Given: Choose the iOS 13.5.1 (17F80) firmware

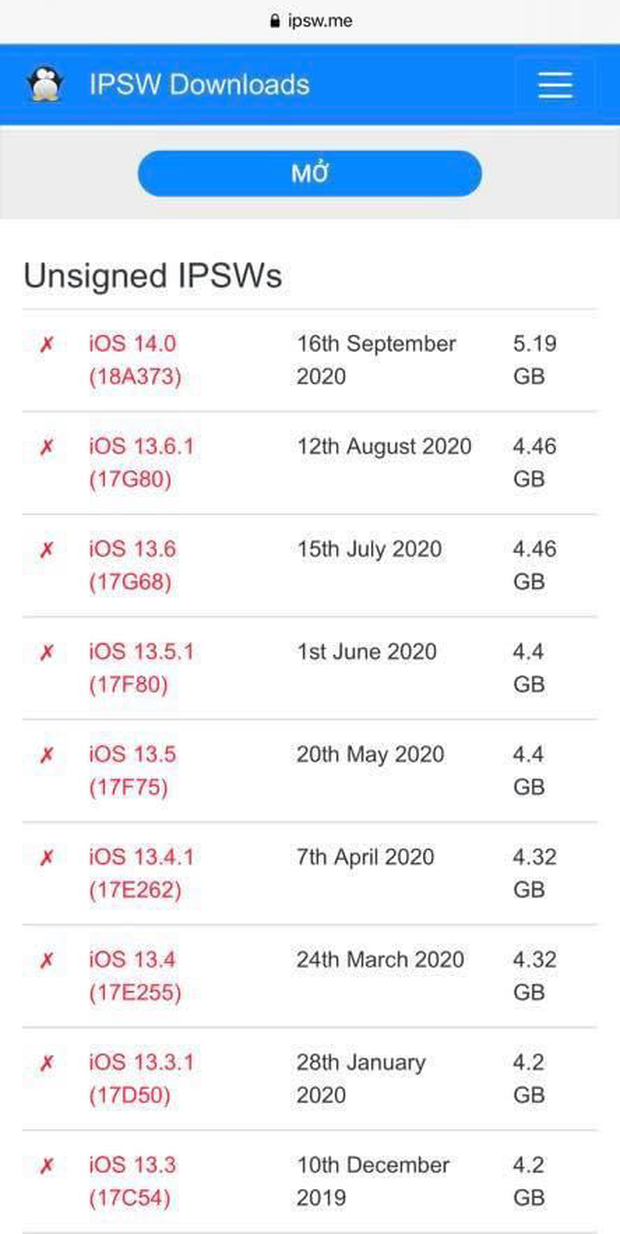Looking at the screenshot, I should 140,668.
